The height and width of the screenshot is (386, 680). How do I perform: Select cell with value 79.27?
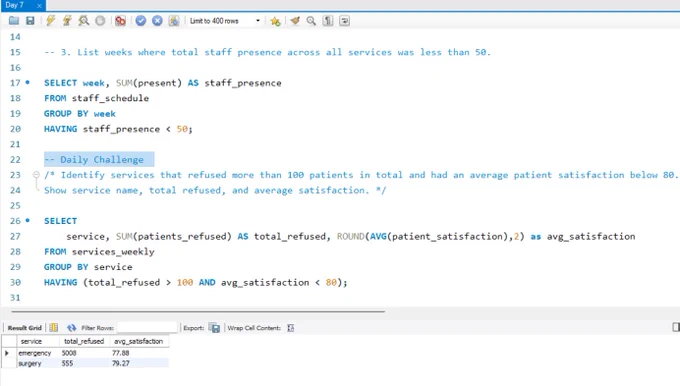139,363
